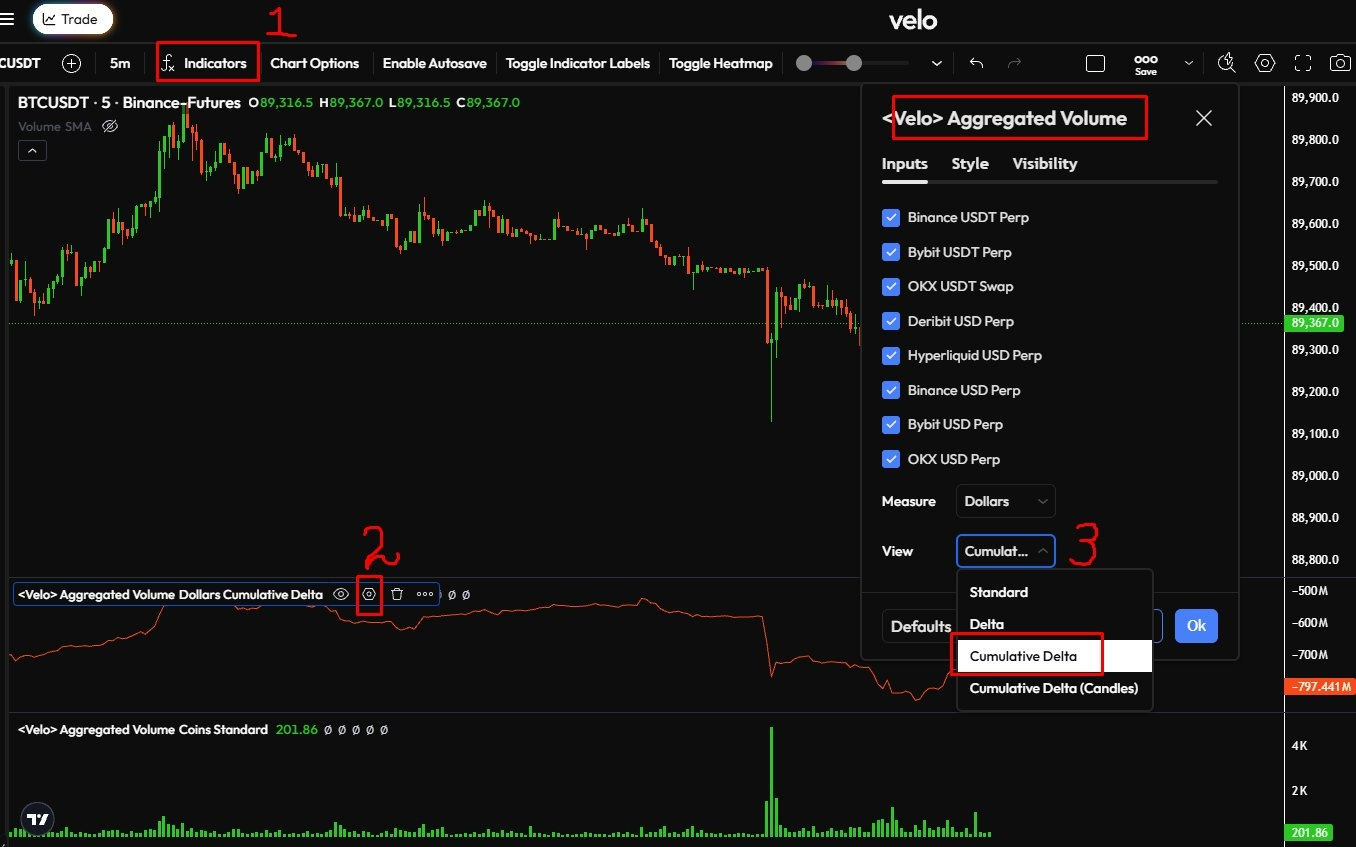Click the velo logo
The height and width of the screenshot is (847, 1356).
[x=912, y=19]
